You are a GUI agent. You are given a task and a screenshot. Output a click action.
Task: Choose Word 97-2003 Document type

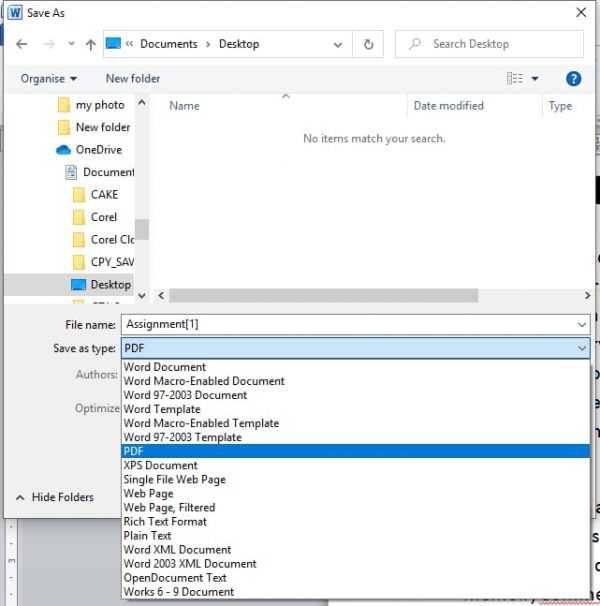click(356, 395)
